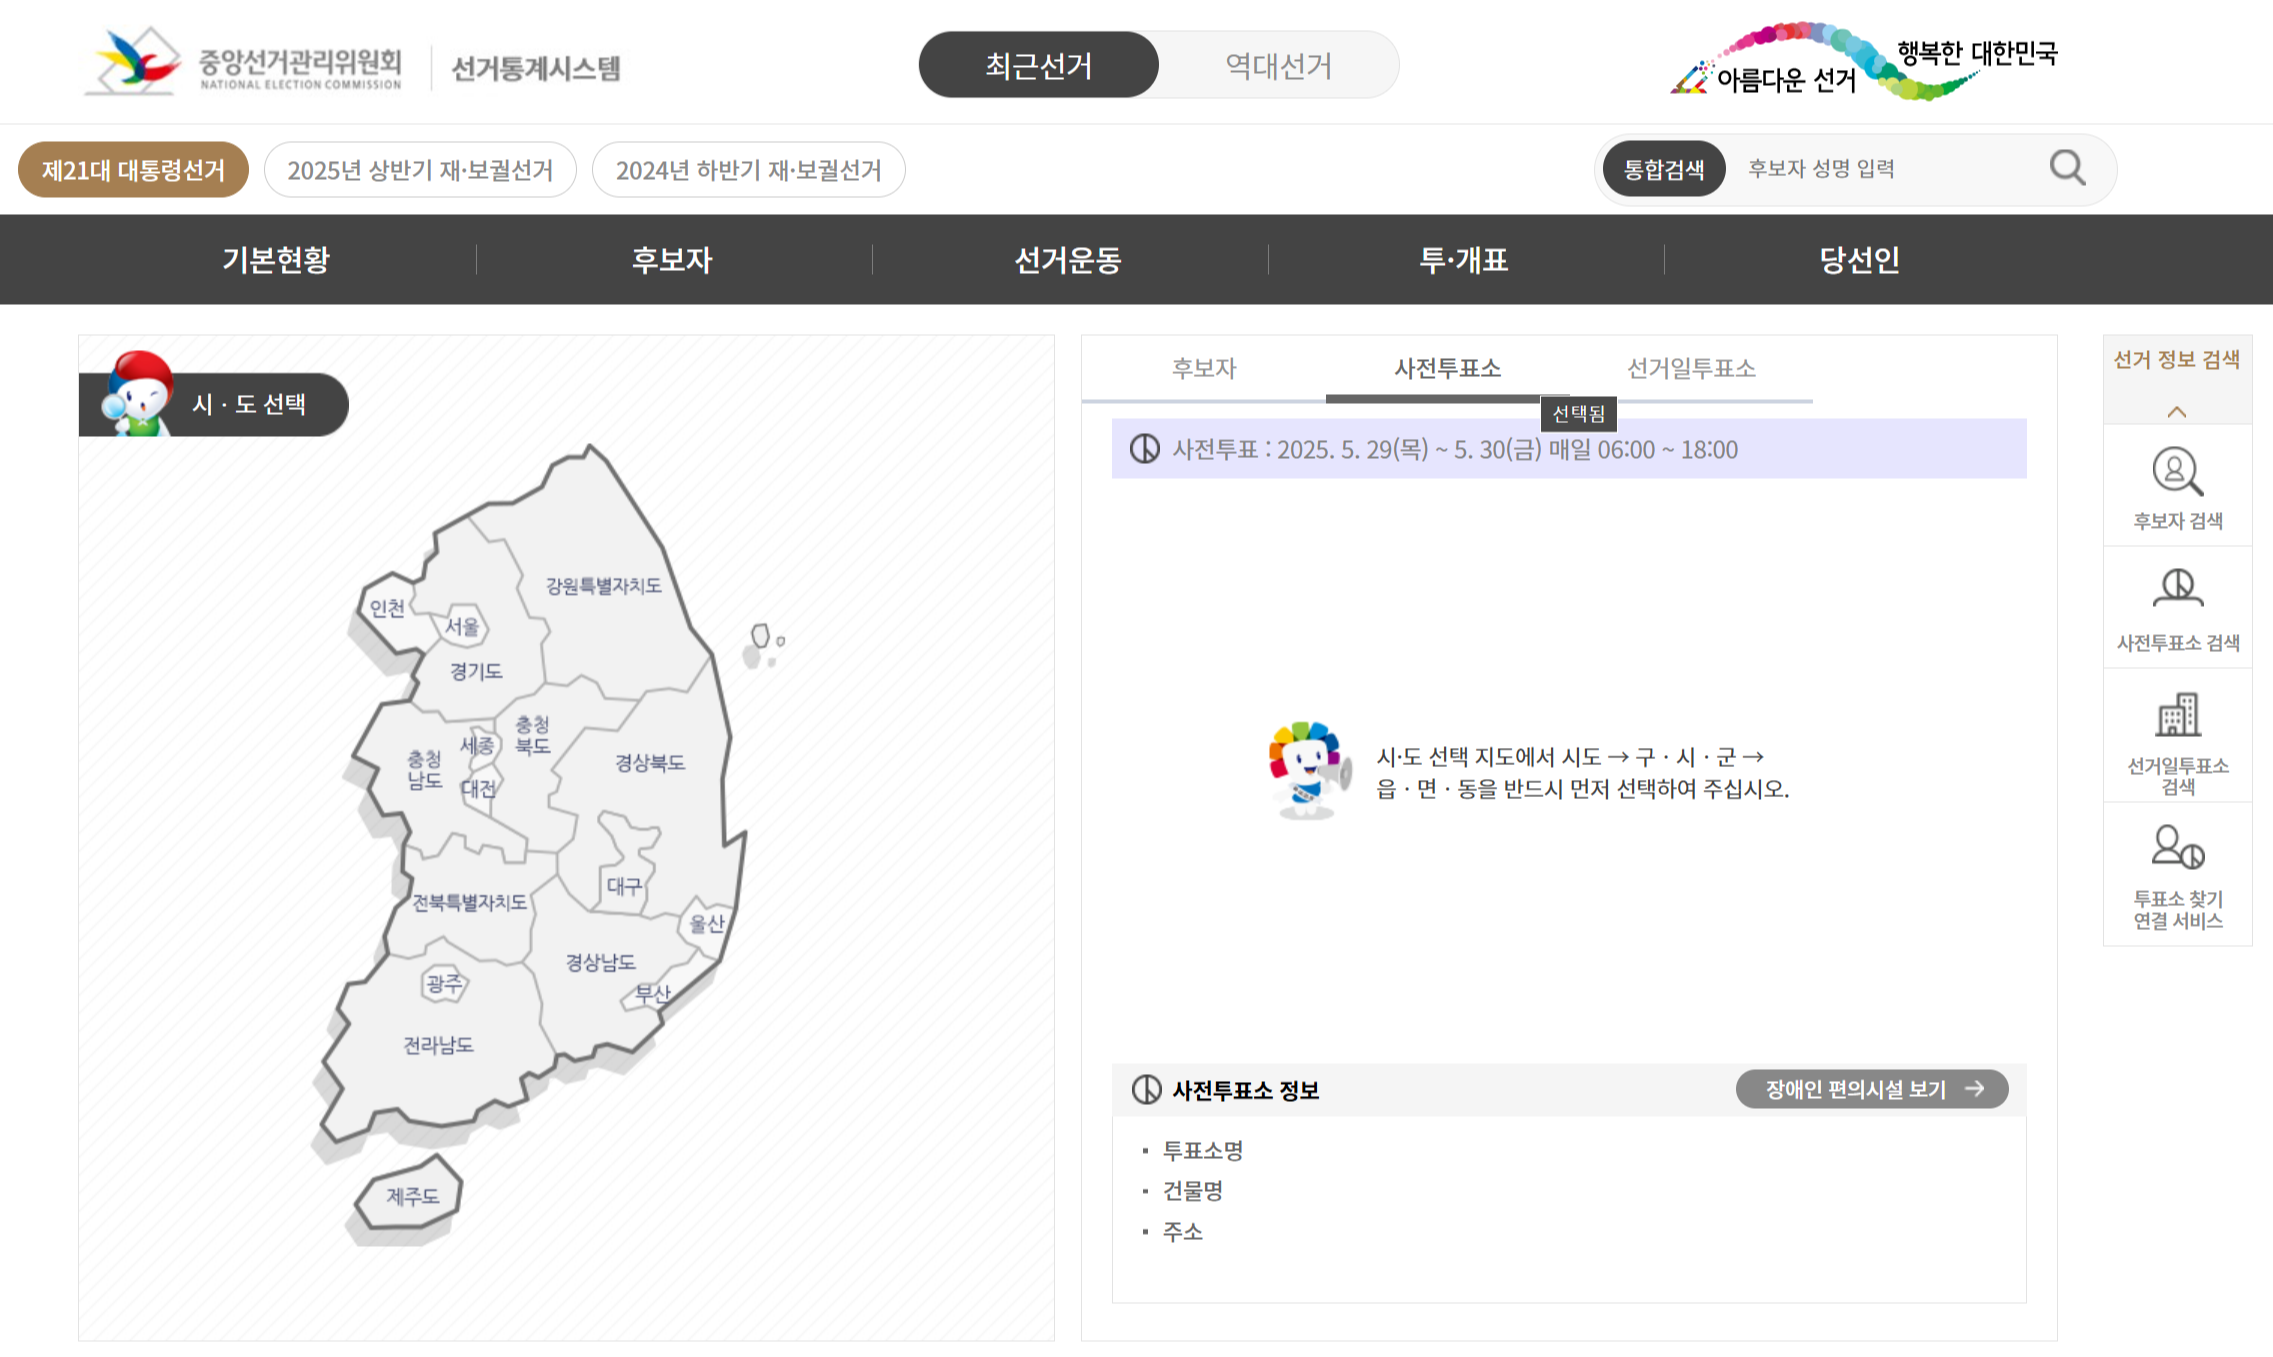Switch to the 후보자 tab

1204,369
